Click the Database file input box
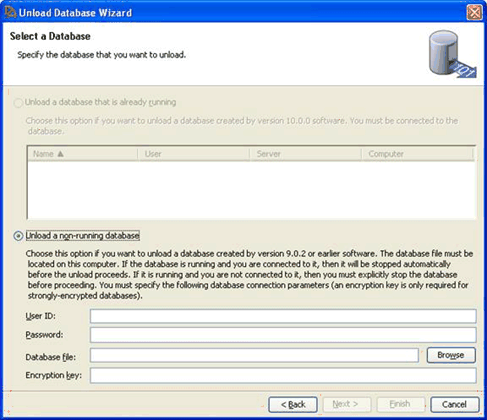Viewport: 487px width, 420px height. pyautogui.click(x=254, y=355)
